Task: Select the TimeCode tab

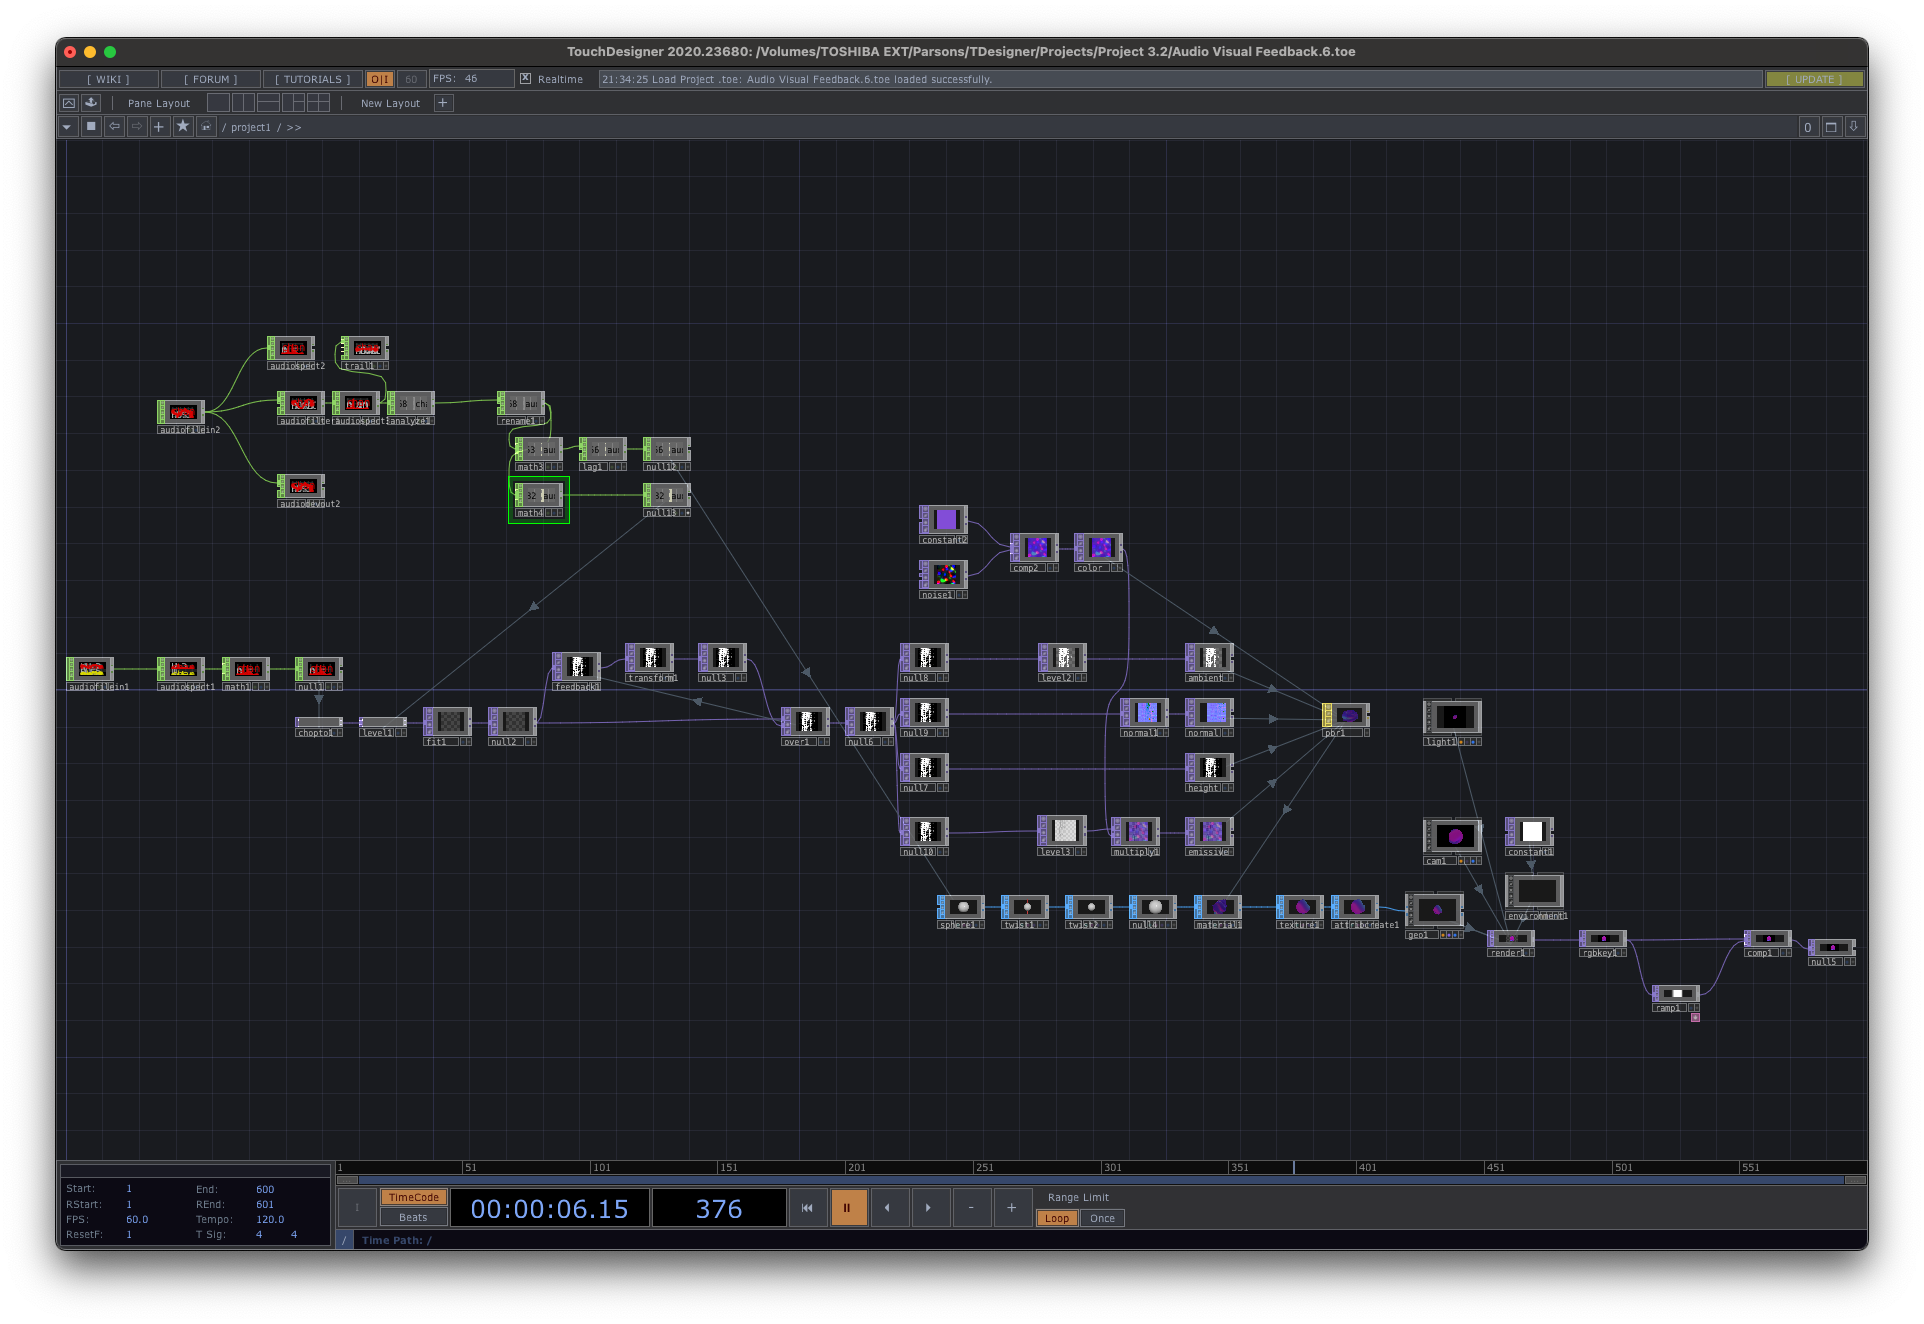Action: pos(413,1196)
